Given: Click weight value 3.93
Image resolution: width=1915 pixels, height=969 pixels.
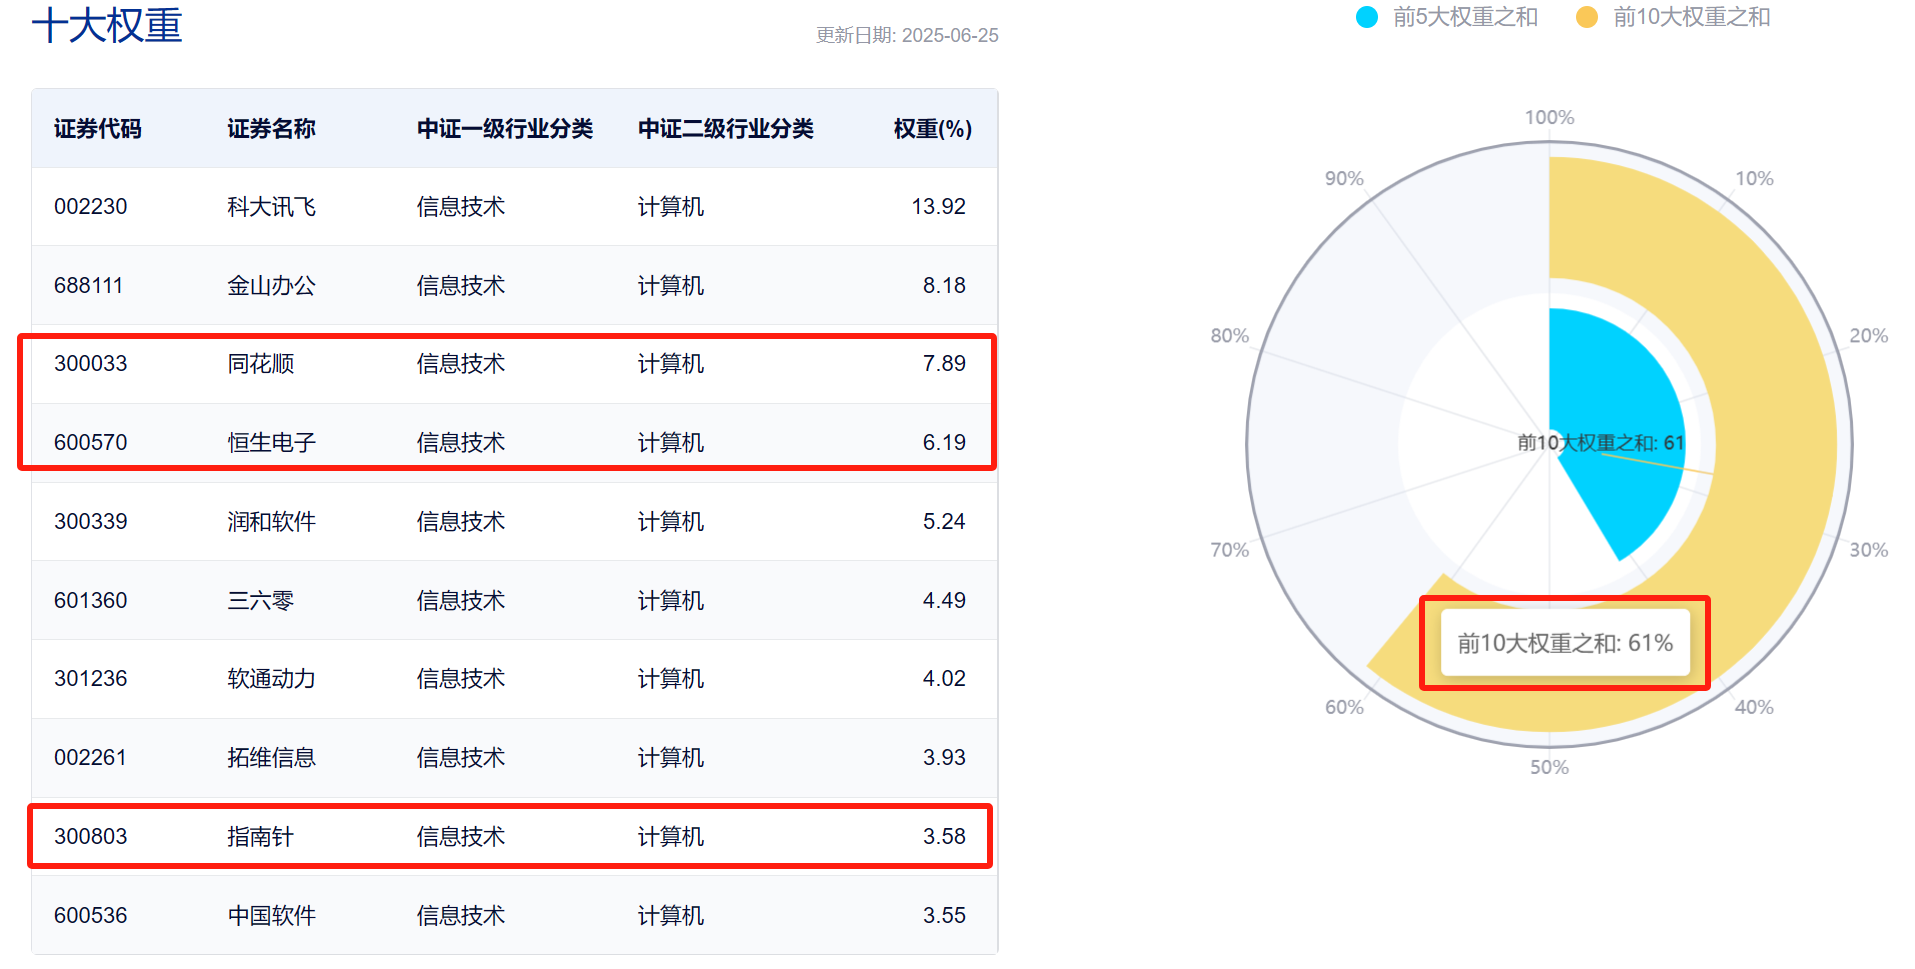Looking at the screenshot, I should pyautogui.click(x=944, y=758).
